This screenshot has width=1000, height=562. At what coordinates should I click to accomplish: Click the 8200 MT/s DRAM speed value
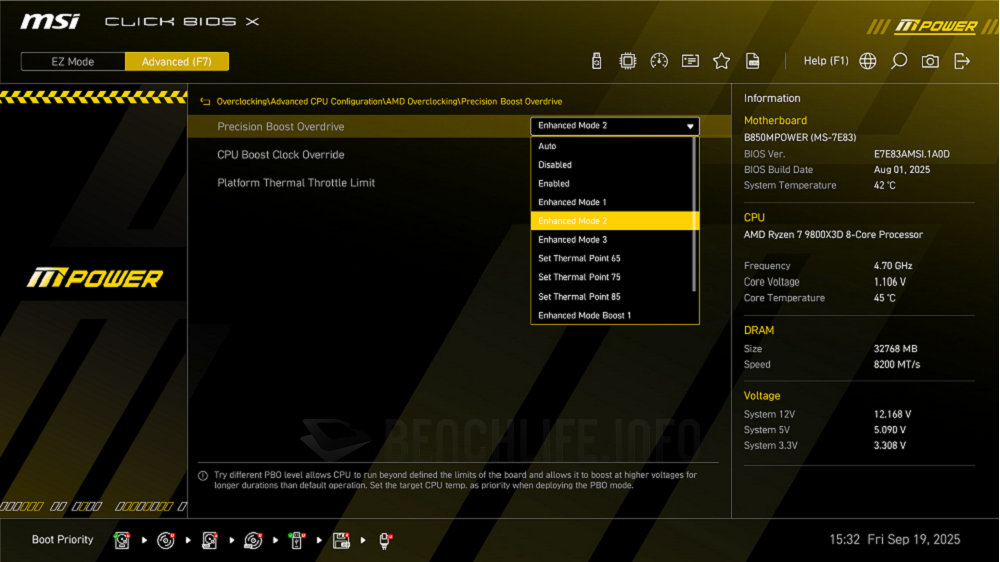point(897,365)
